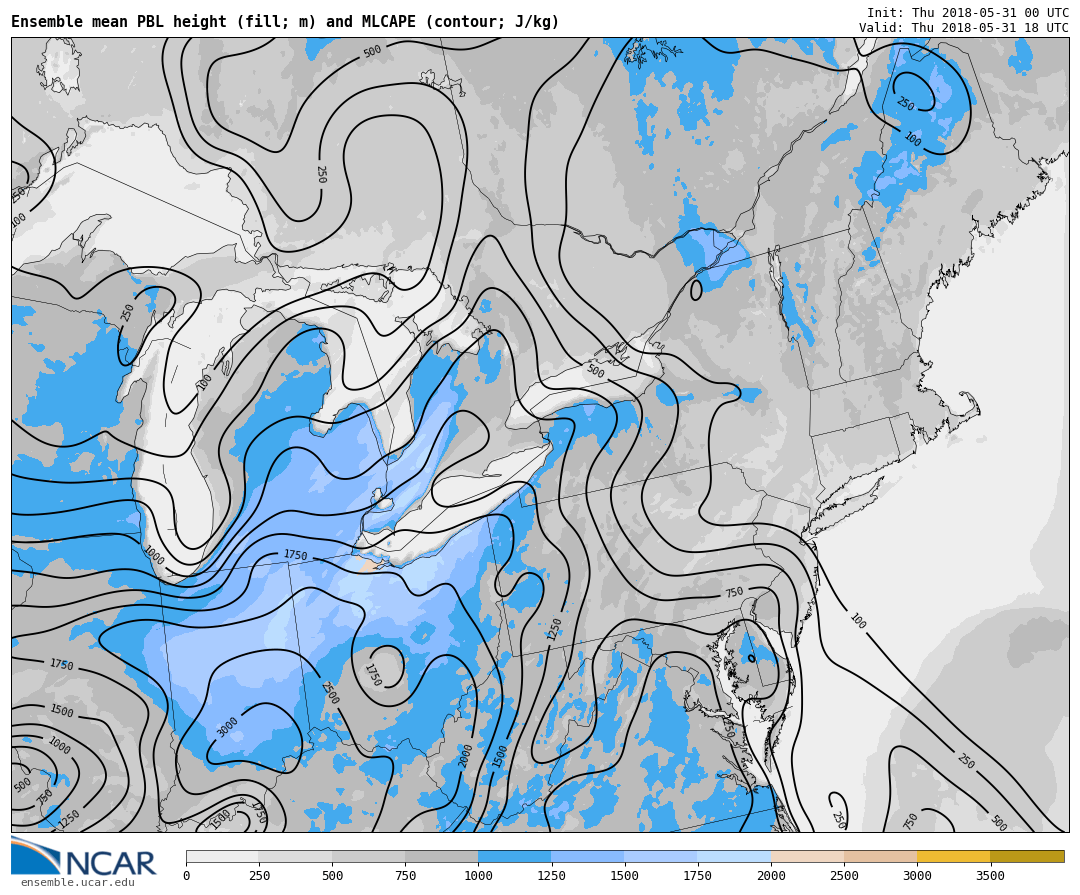Click the Init time text line
The height and width of the screenshot is (895, 1080).
pos(968,12)
